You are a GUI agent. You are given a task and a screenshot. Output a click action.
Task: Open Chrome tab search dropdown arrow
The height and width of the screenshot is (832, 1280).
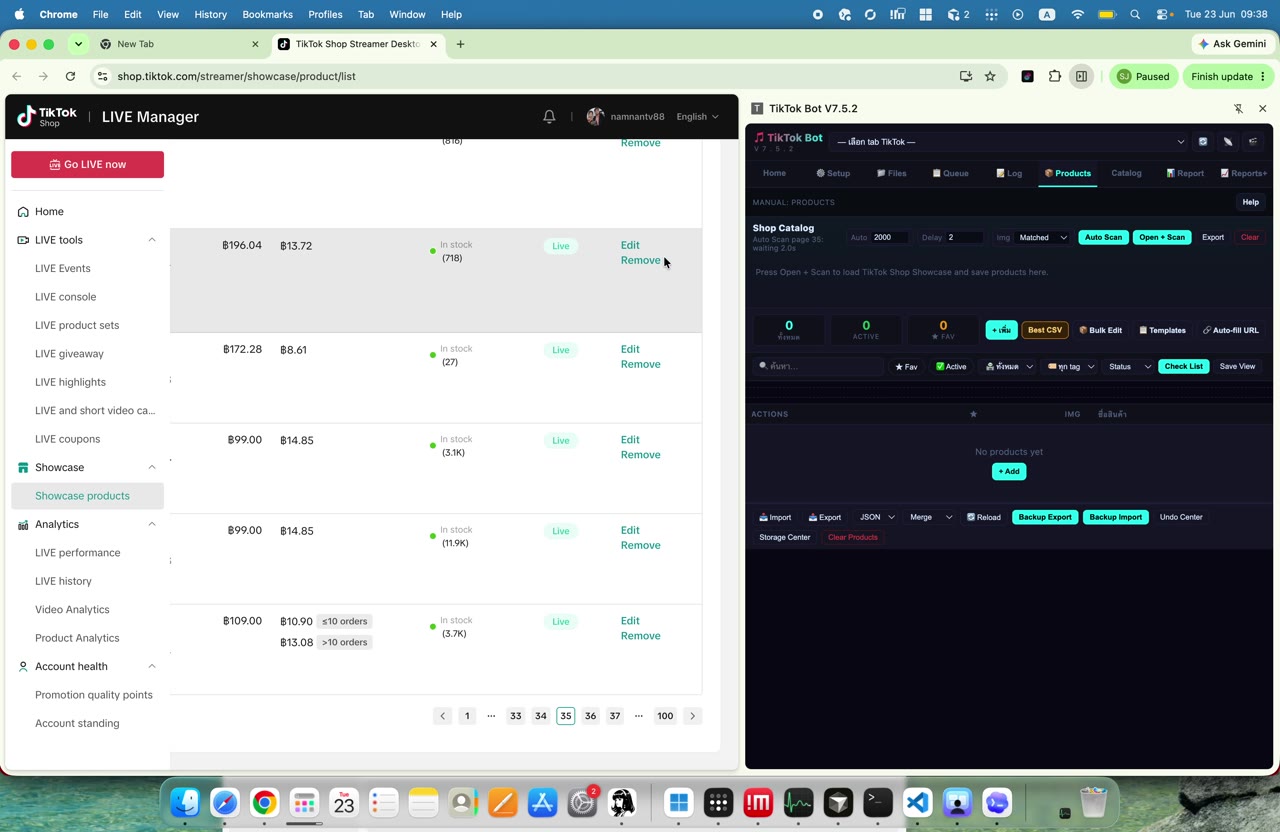click(x=78, y=44)
